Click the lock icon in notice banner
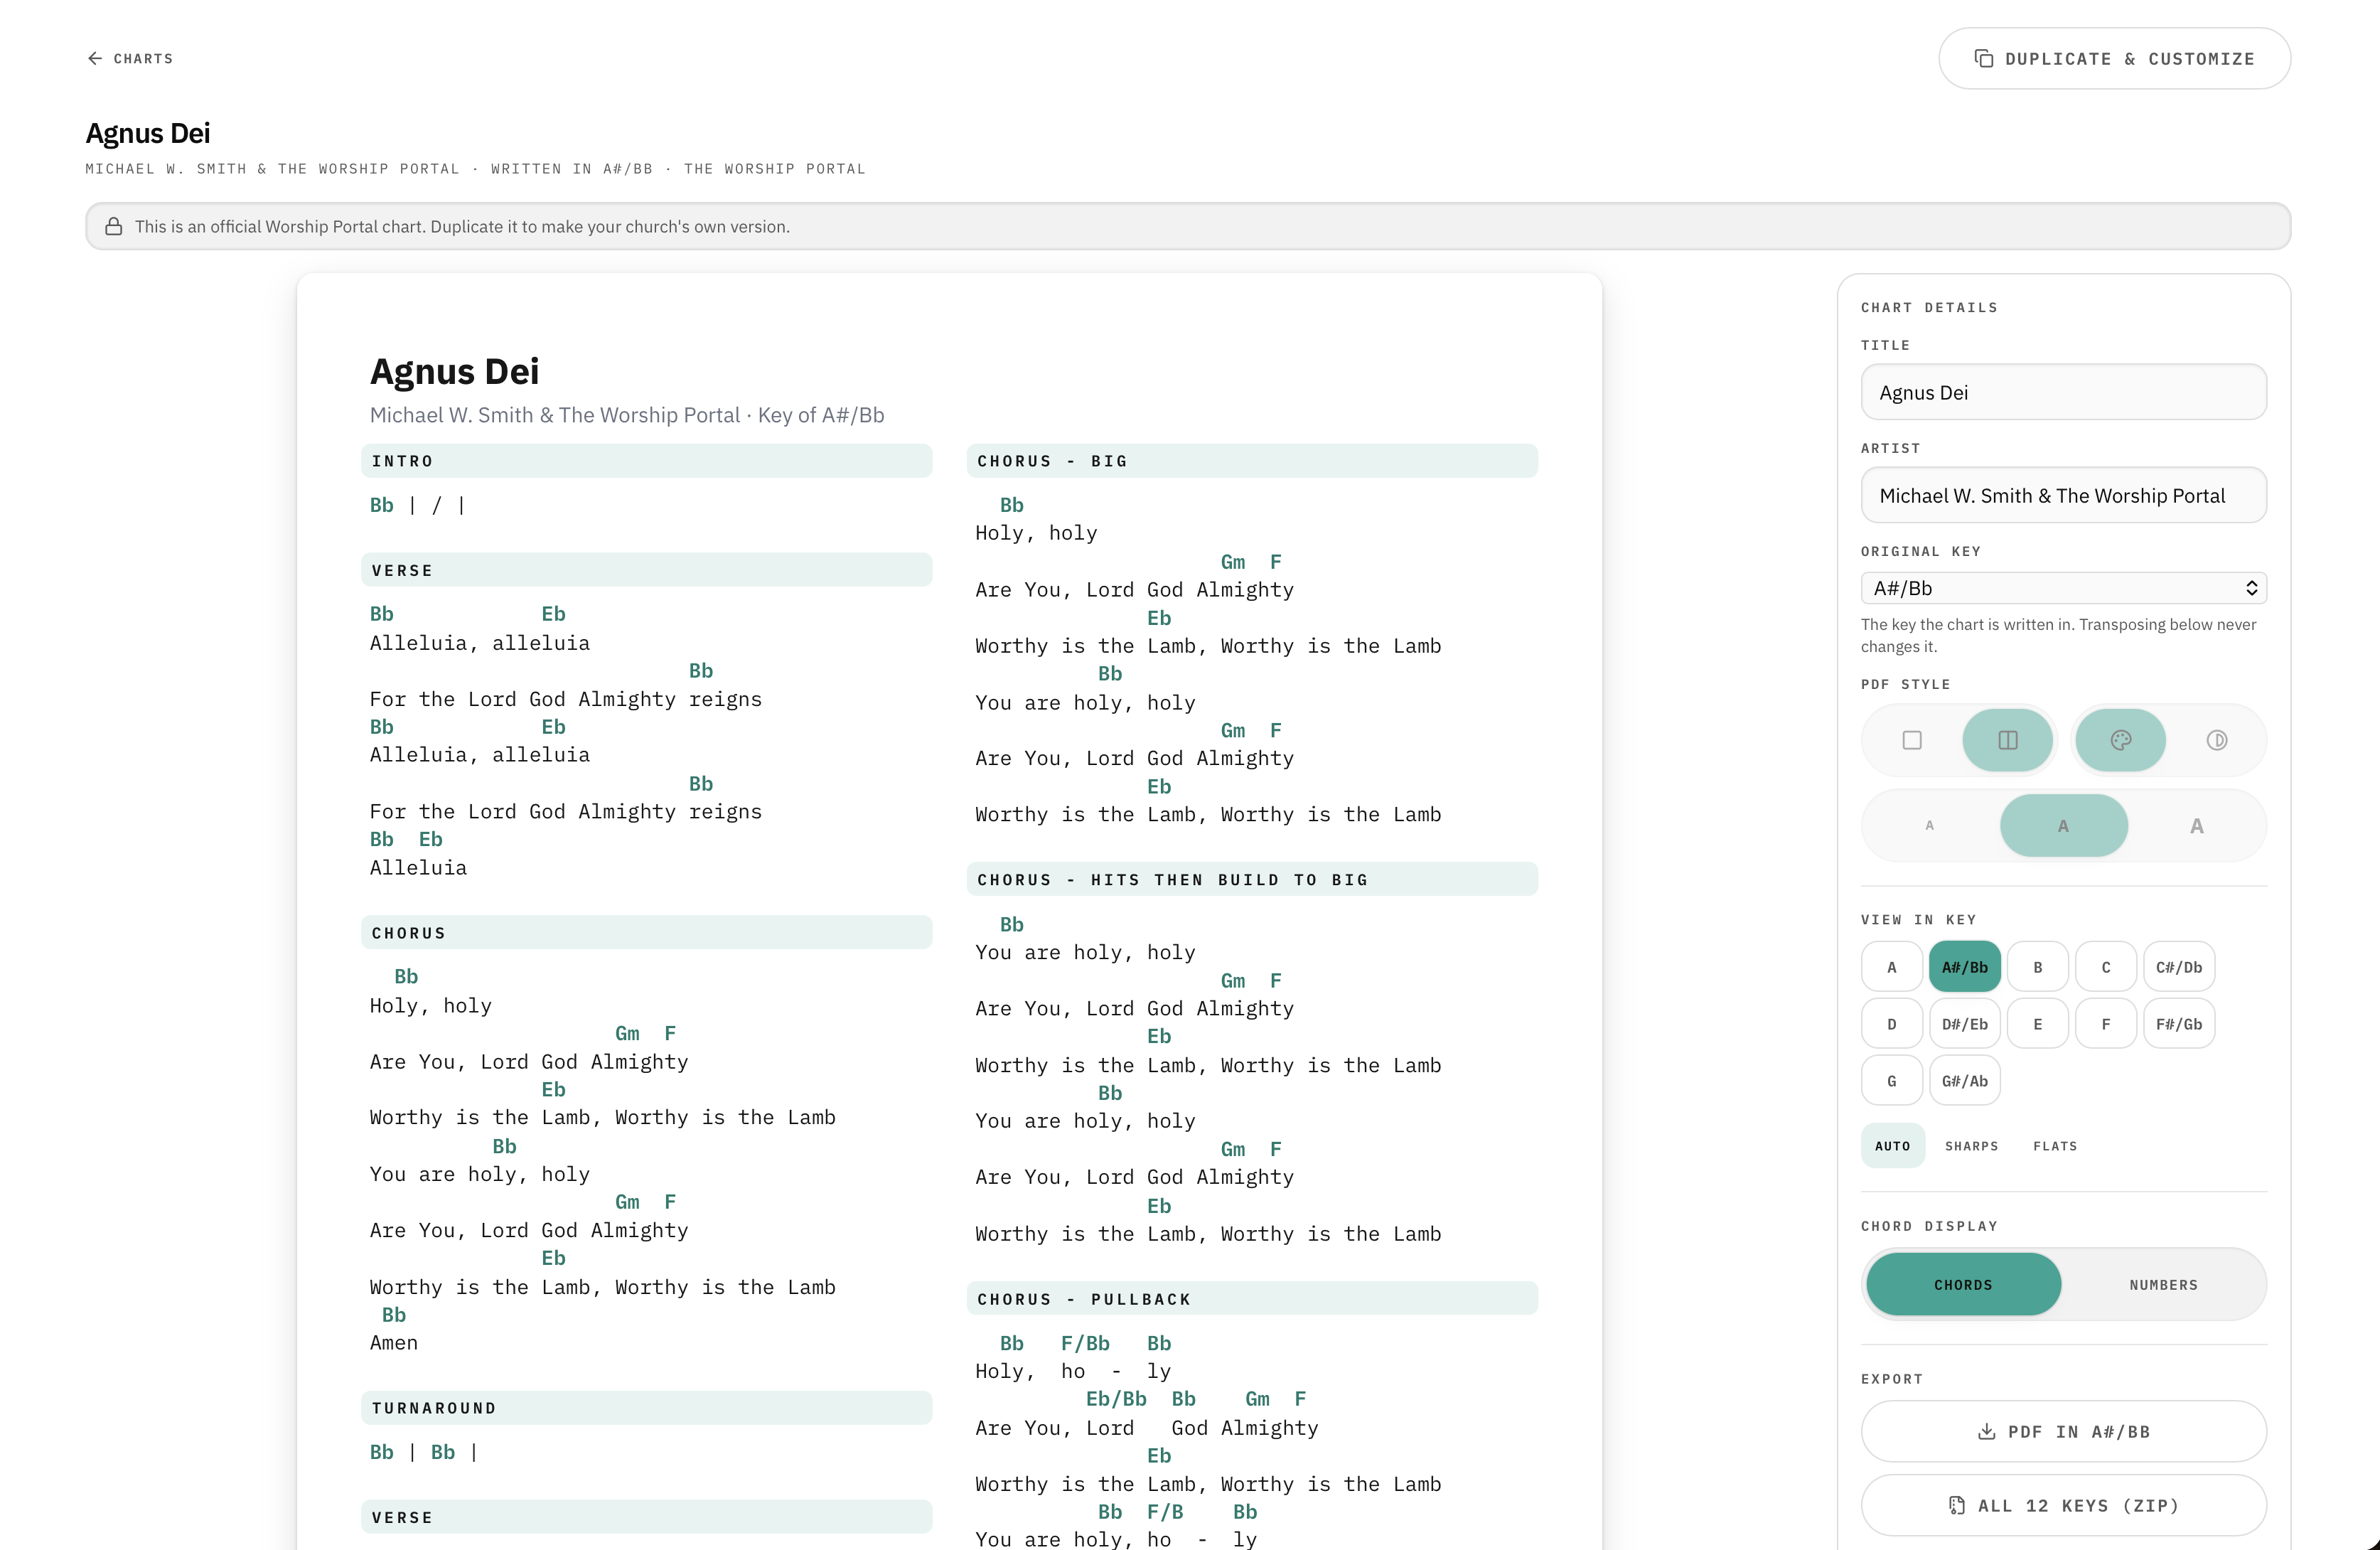 point(114,227)
